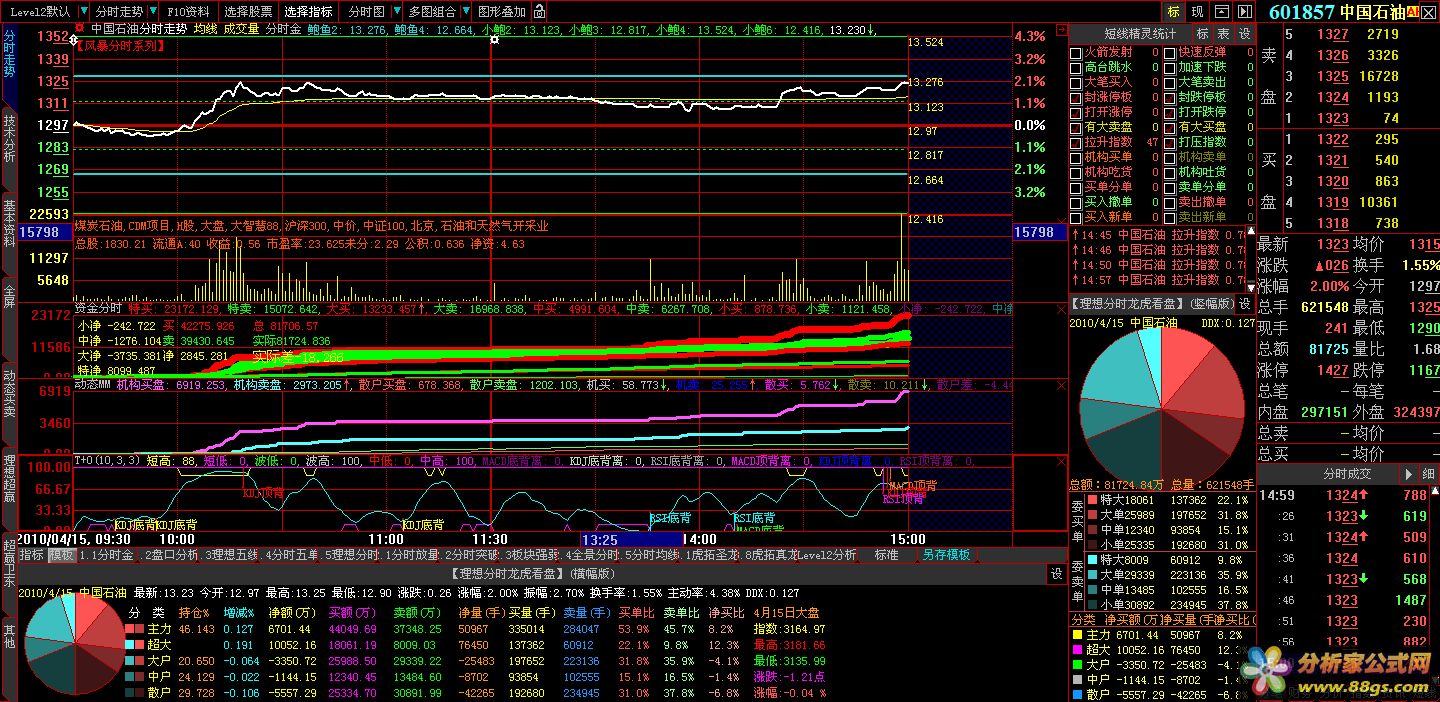Uncheck the 拉升指数 checkbox
The image size is (1440, 702).
[1075, 142]
